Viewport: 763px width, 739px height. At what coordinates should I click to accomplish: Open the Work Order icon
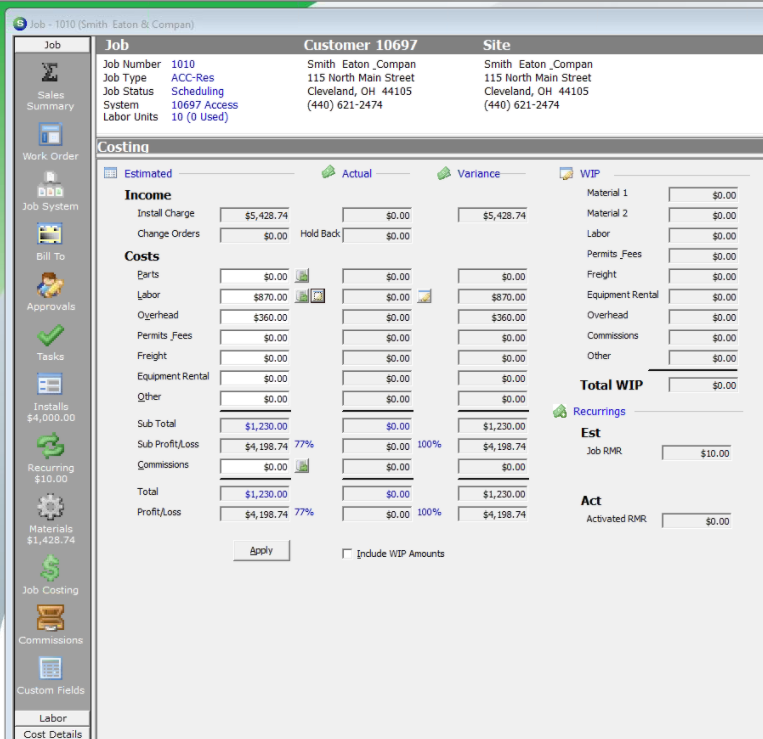tap(50, 134)
